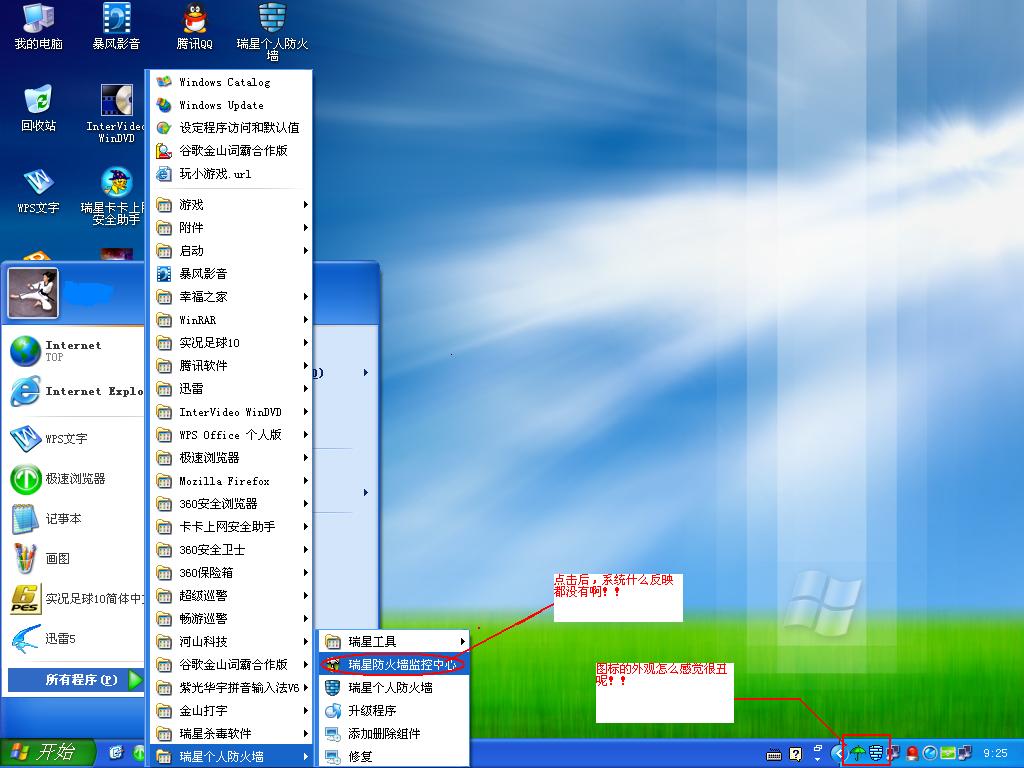
Task: Expand the 瑞星杀毒软件 folder
Action: [231, 733]
